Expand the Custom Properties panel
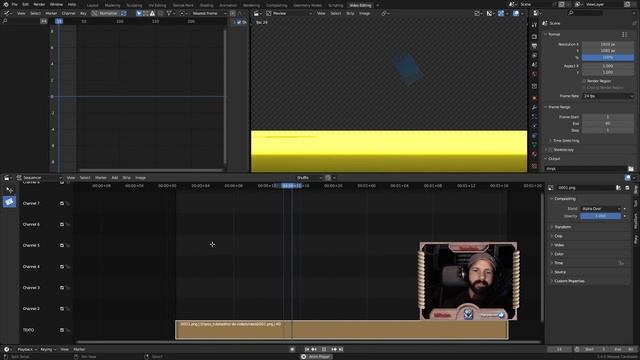This screenshot has width=640, height=360. 569,281
